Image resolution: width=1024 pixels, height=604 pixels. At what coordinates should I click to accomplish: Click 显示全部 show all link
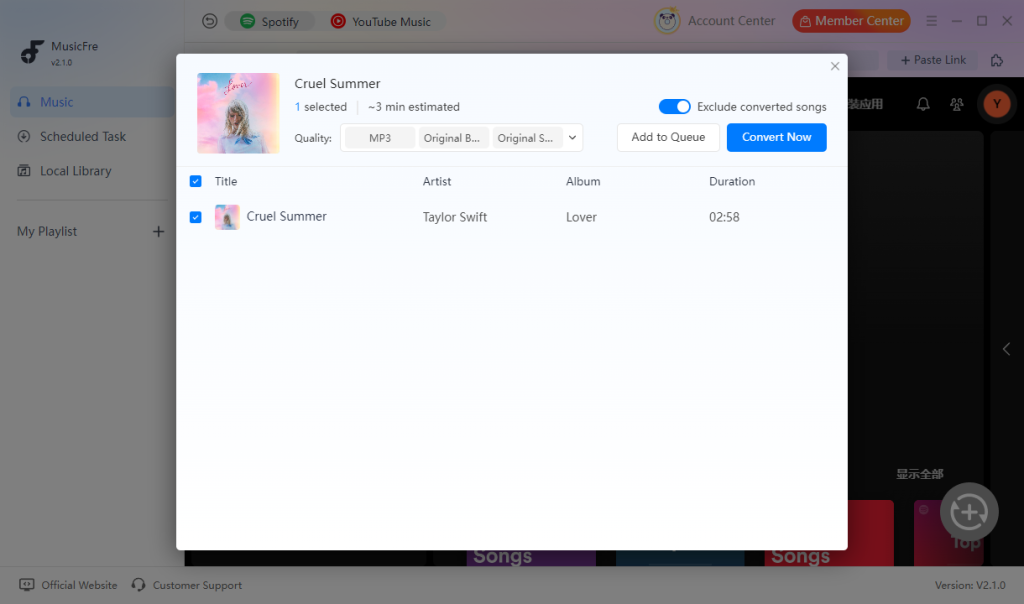pyautogui.click(x=920, y=474)
